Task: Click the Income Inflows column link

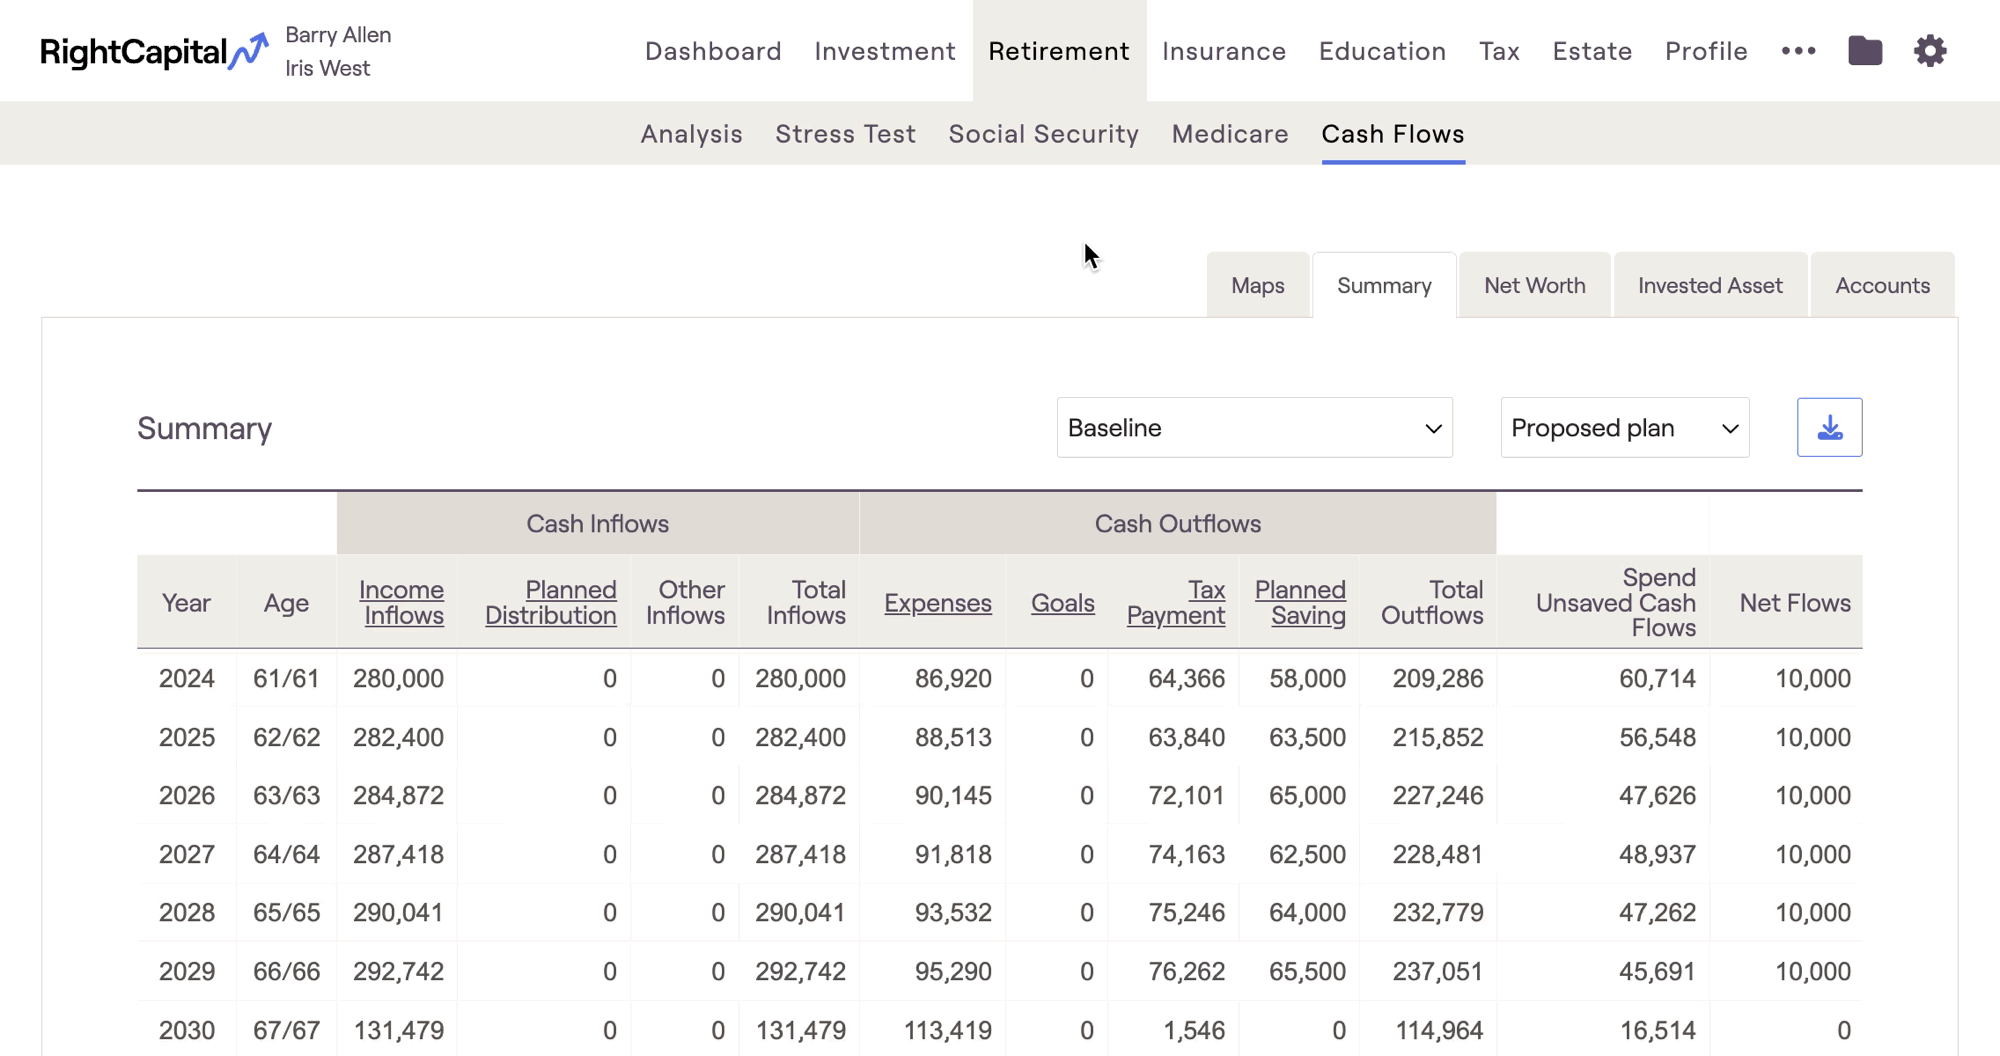Action: (x=402, y=603)
